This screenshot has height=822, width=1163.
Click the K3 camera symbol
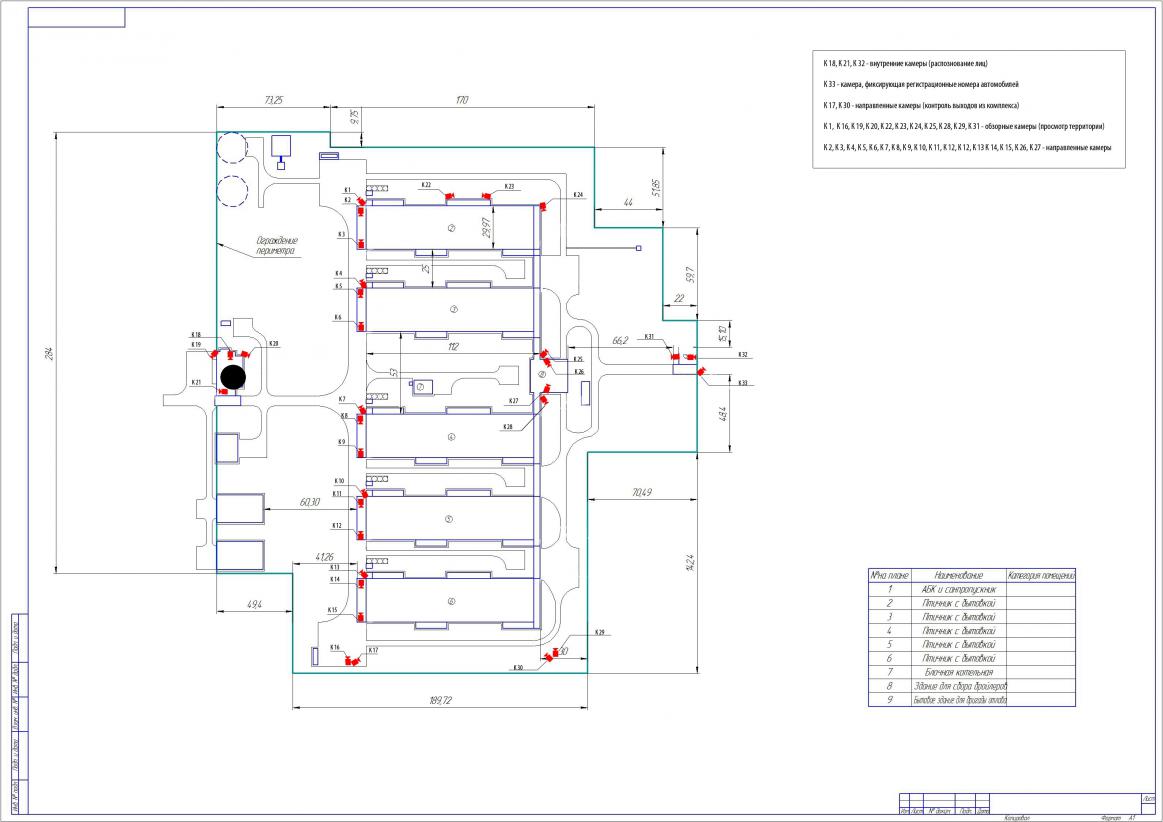click(360, 242)
